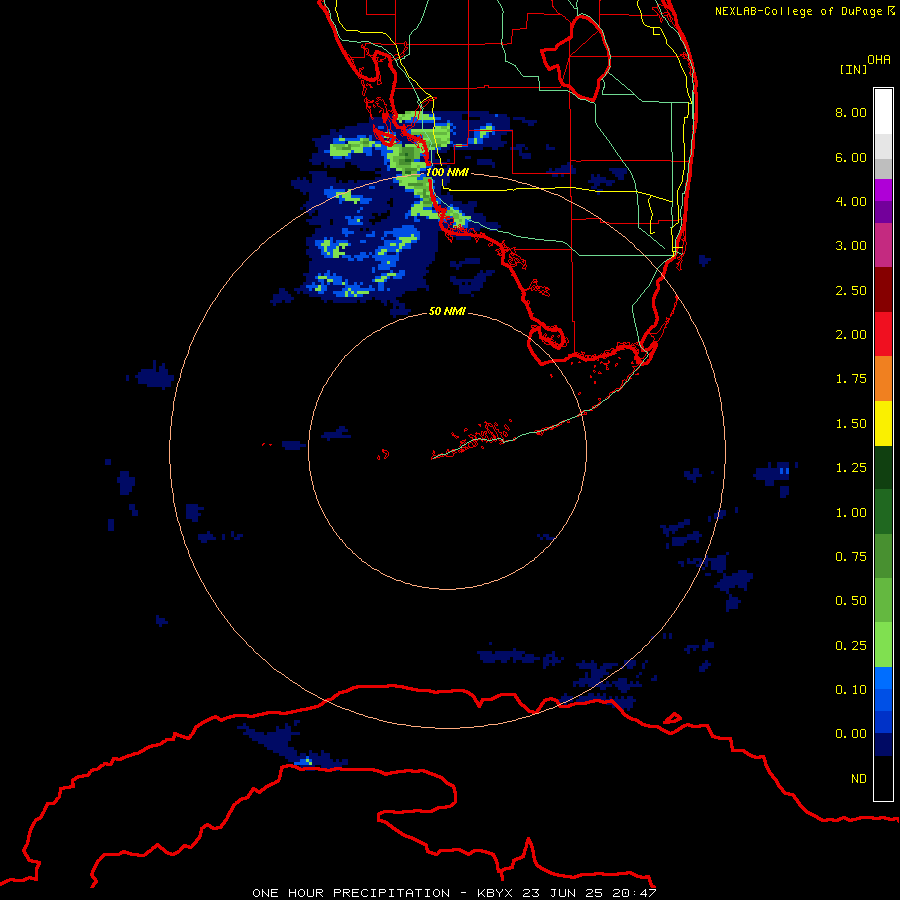This screenshot has width=900, height=900.
Task: Pick the orange swatch in the color scale
Action: point(883,379)
